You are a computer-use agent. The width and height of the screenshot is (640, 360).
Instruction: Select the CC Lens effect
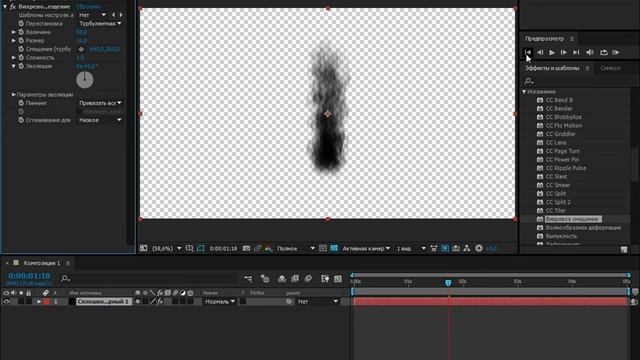click(x=556, y=142)
